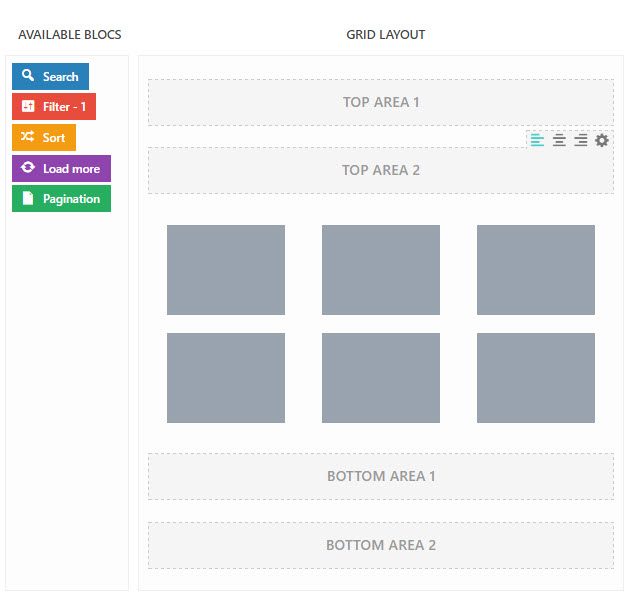Select the Bottom Area 1 drop zone
Image resolution: width=630 pixels, height=595 pixels.
coord(381,476)
